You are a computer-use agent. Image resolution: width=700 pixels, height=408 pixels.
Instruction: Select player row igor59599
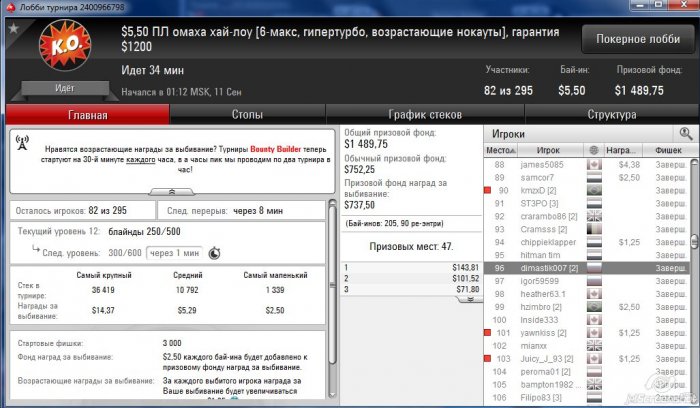click(x=587, y=281)
